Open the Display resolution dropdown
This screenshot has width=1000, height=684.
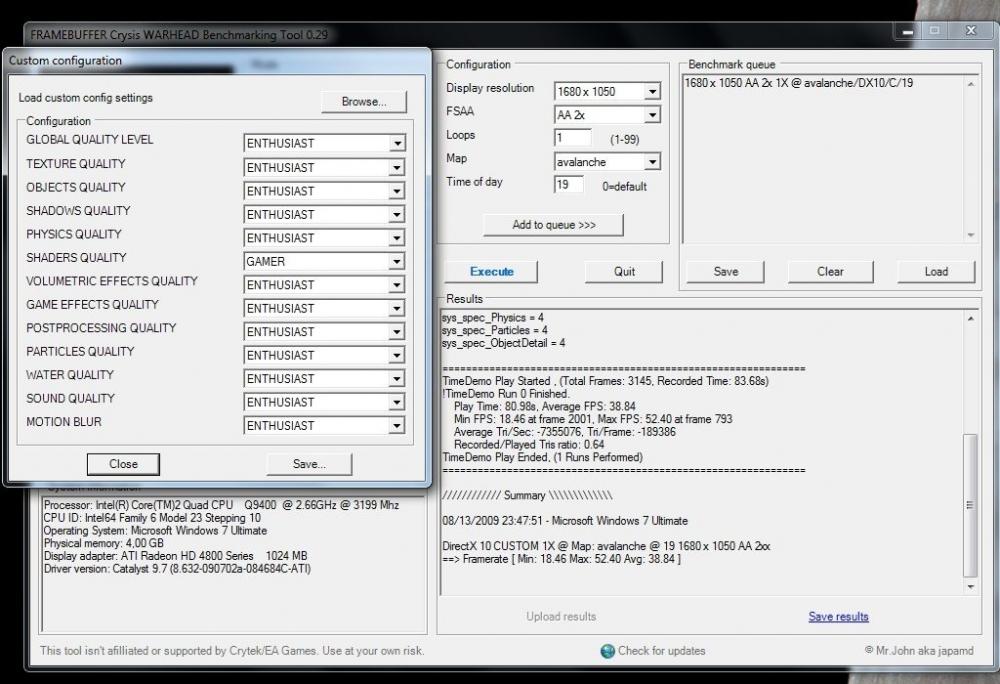coord(607,91)
